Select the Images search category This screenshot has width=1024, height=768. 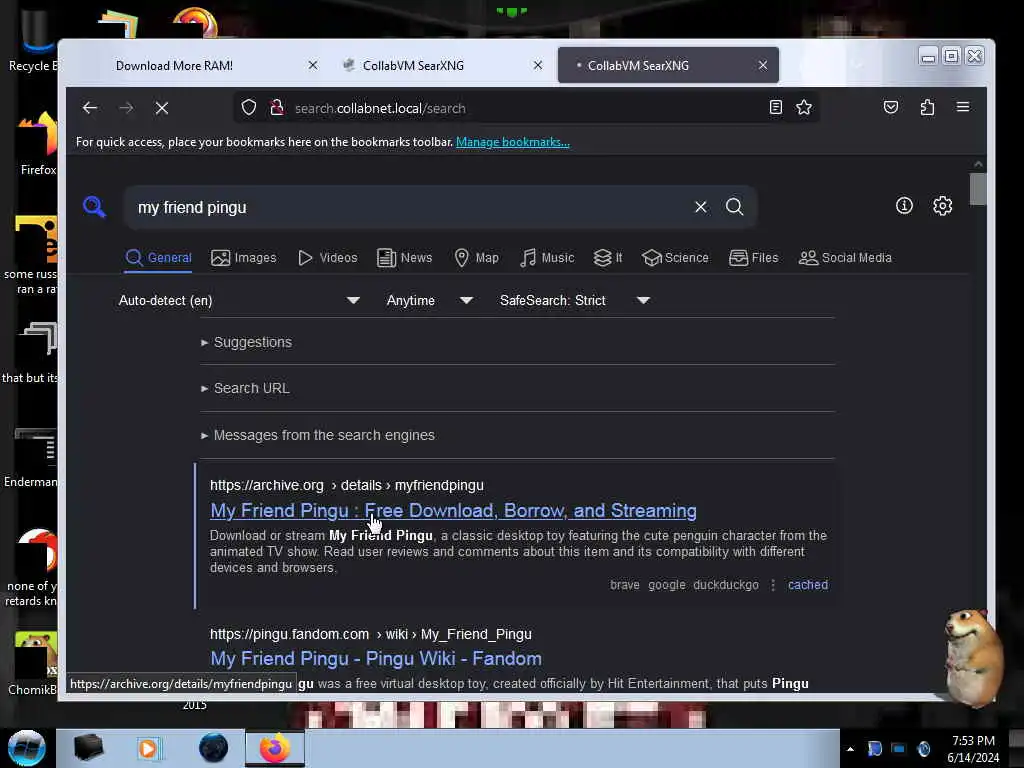click(244, 258)
